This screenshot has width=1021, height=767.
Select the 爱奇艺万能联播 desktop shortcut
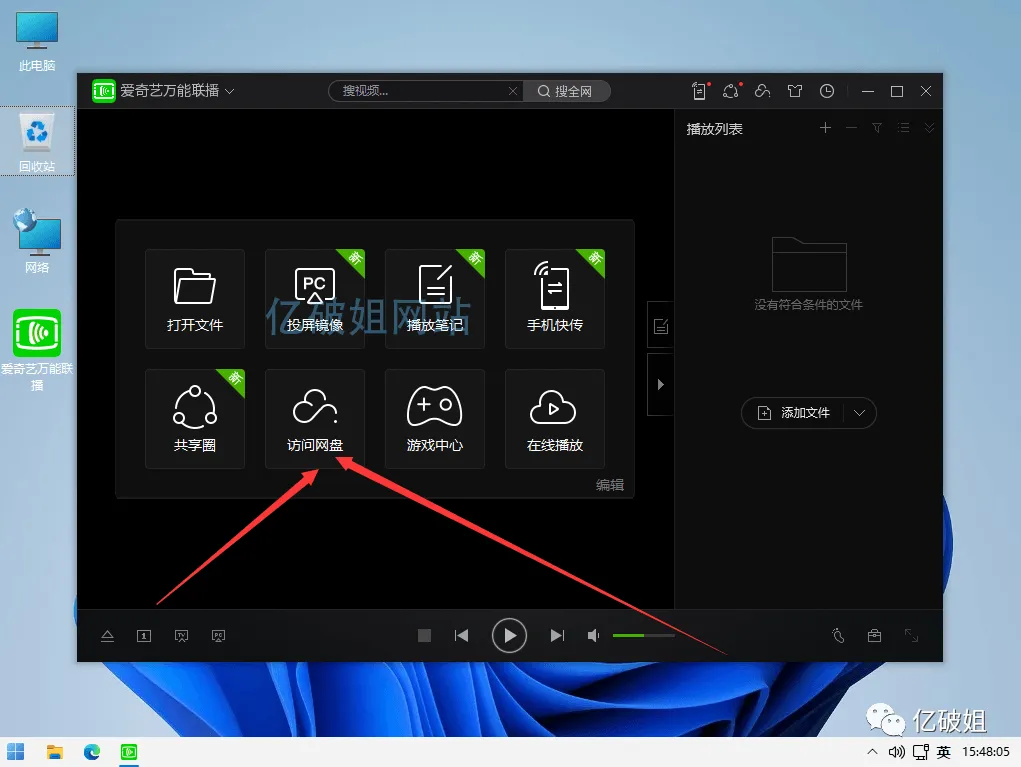(x=37, y=350)
